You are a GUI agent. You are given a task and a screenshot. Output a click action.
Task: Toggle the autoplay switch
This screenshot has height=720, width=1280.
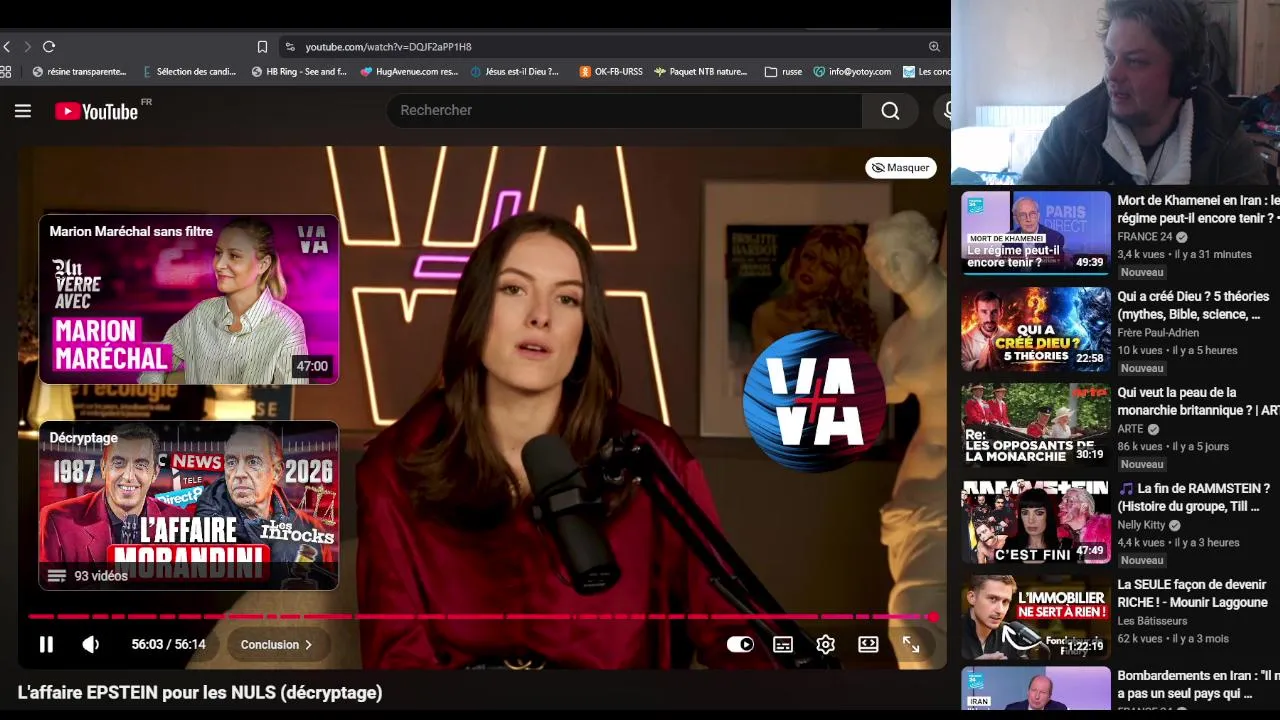(740, 645)
